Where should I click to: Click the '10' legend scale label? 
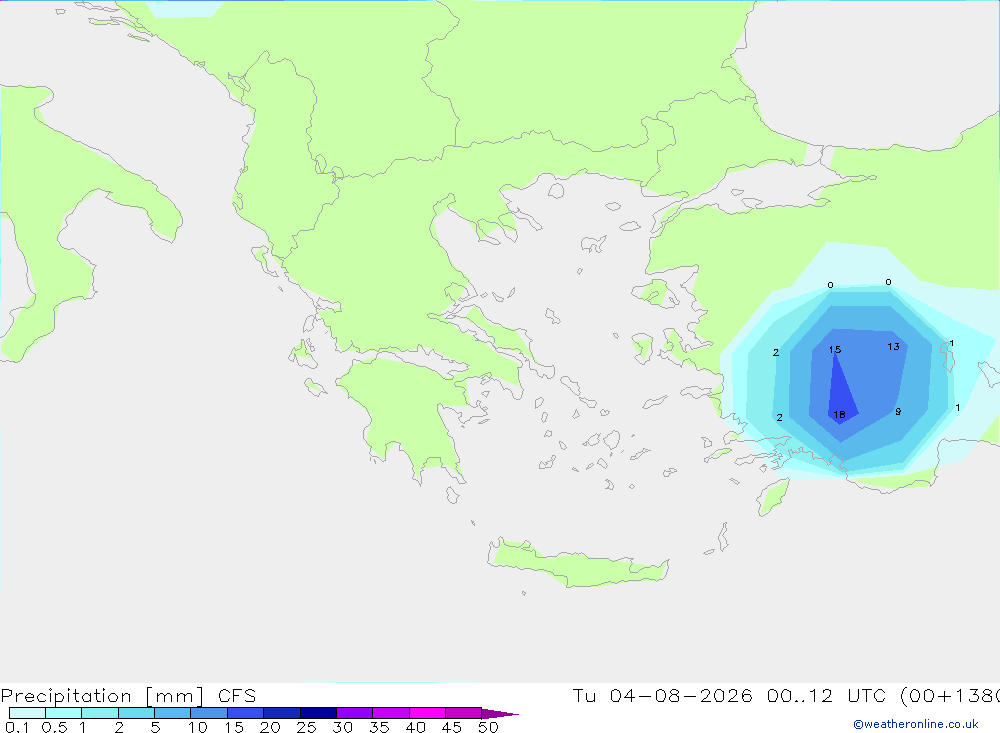[198, 727]
